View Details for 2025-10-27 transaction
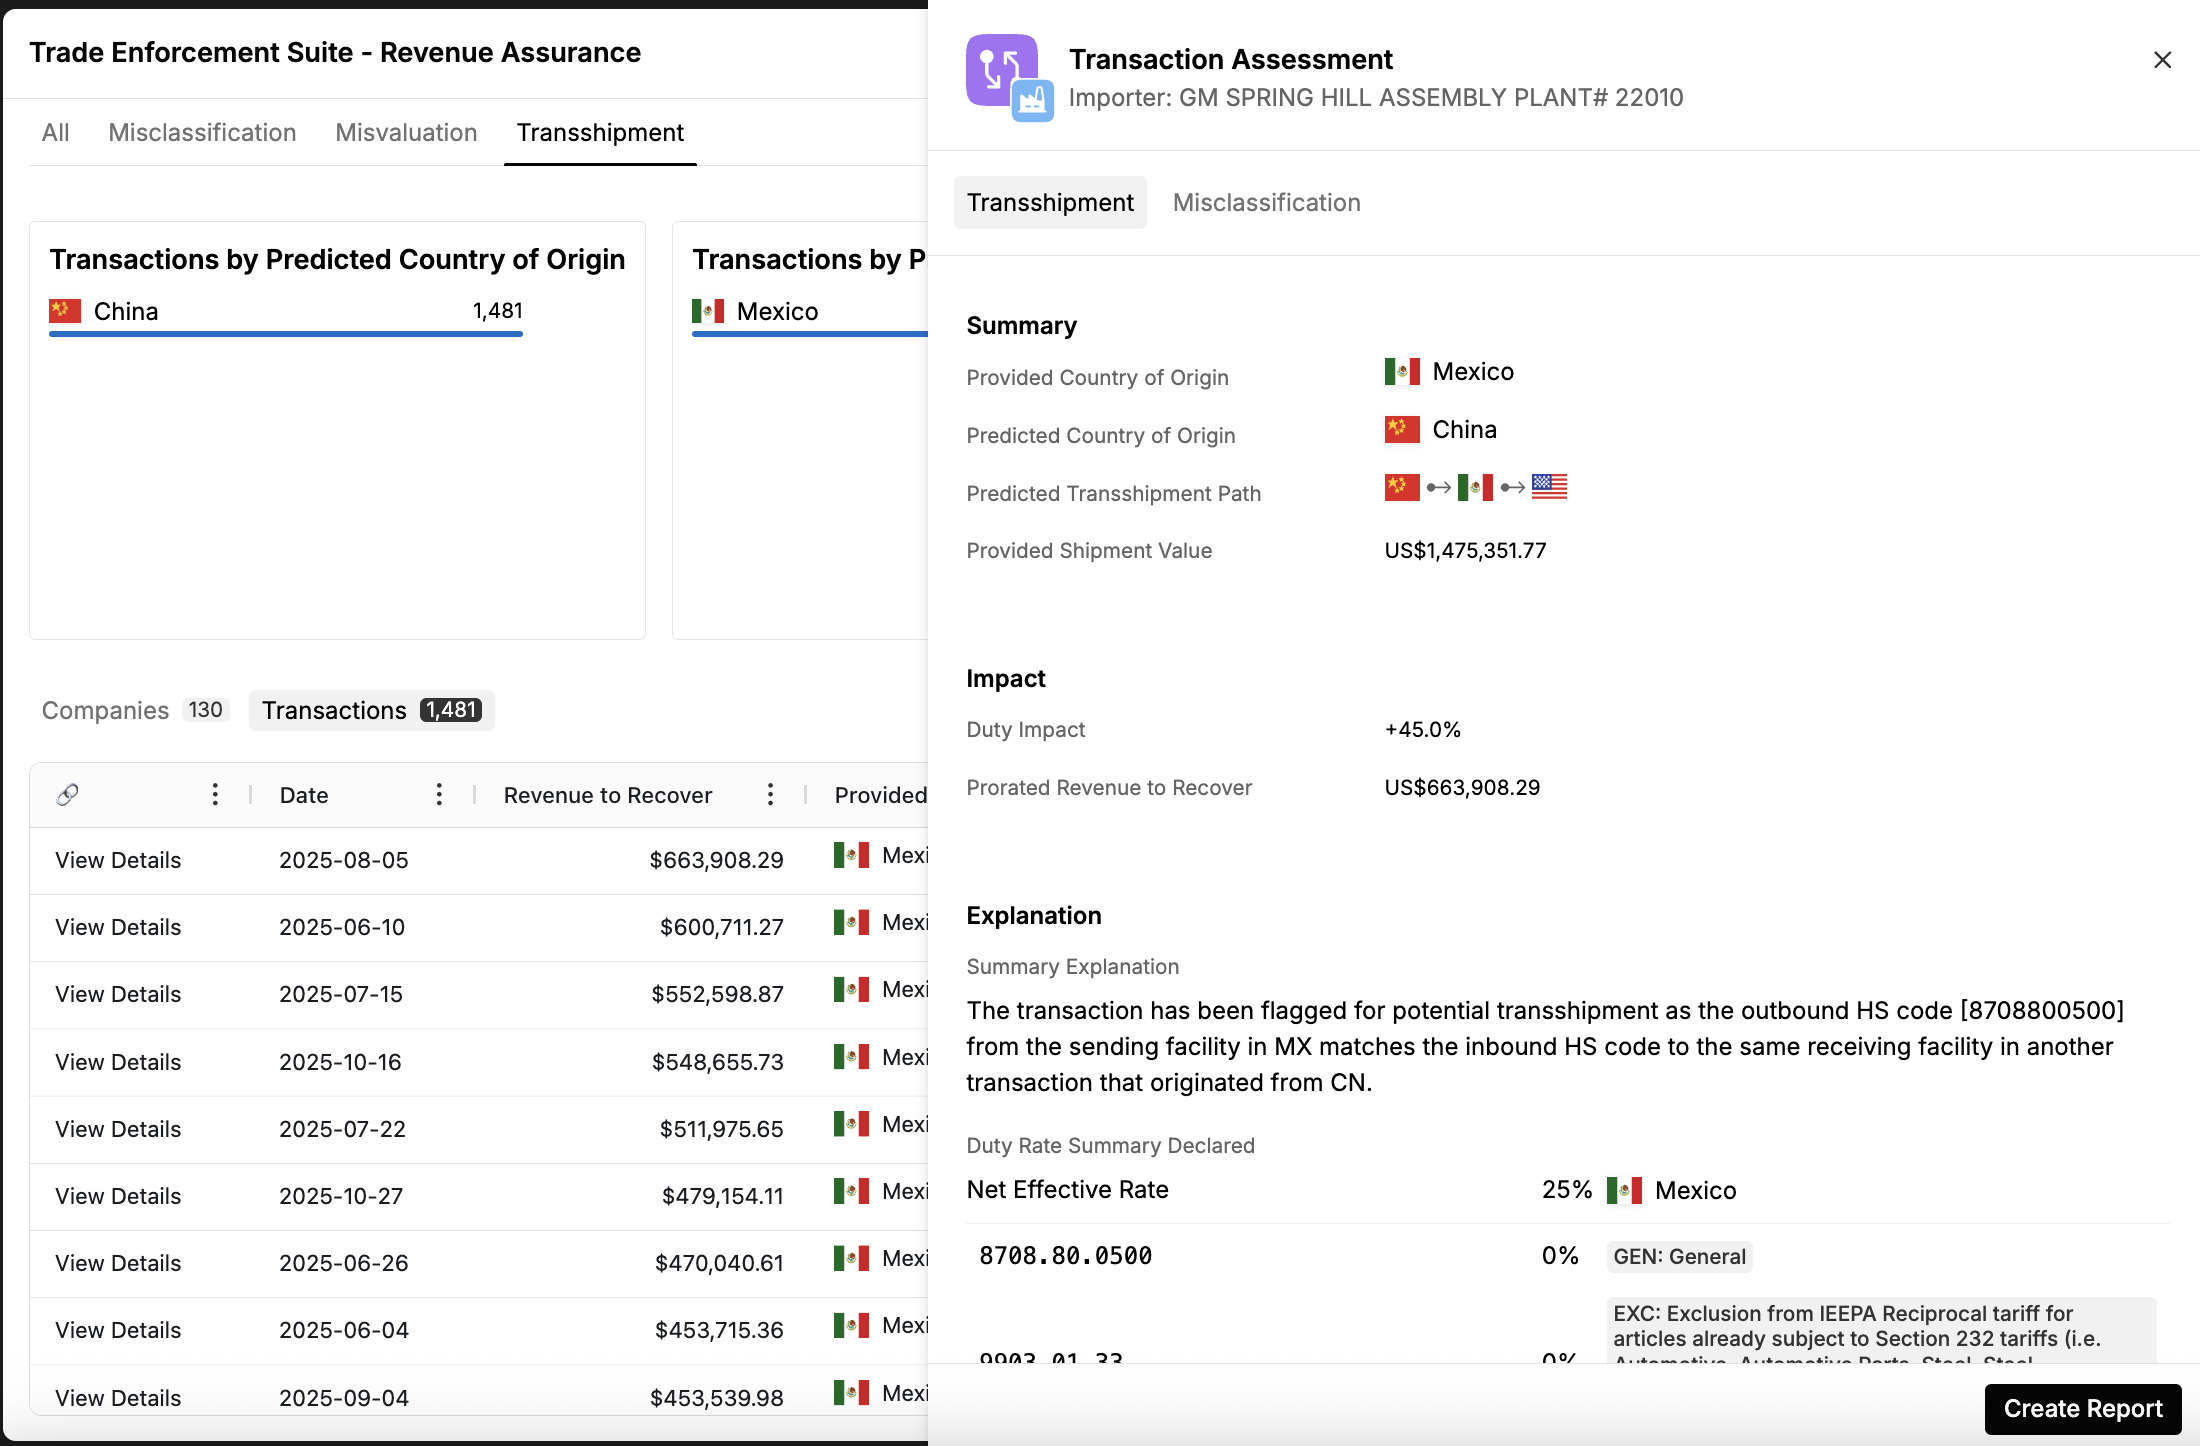Screen dimensions: 2200x1446 (118, 1196)
